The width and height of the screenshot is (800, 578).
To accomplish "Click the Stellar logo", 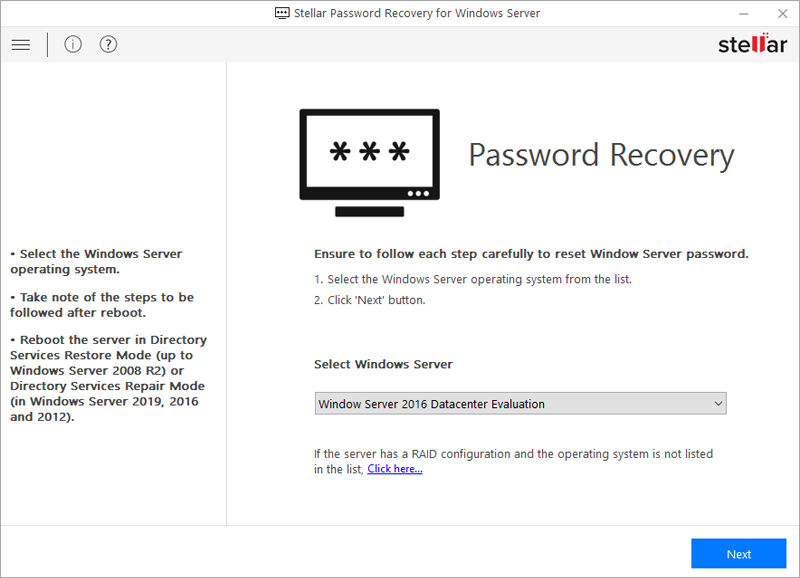I will (x=752, y=45).
